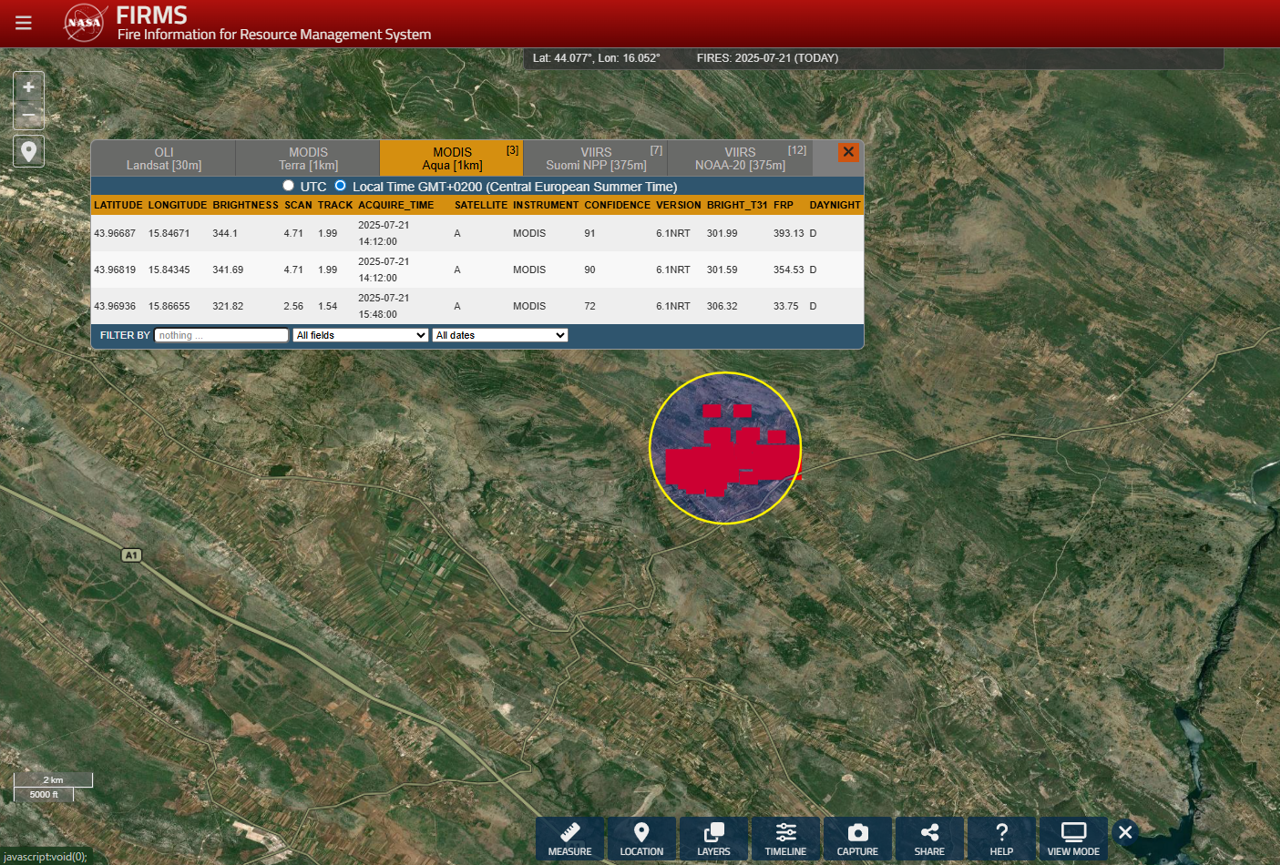The height and width of the screenshot is (865, 1280).
Task: Open the Measure tool
Action: click(x=570, y=838)
